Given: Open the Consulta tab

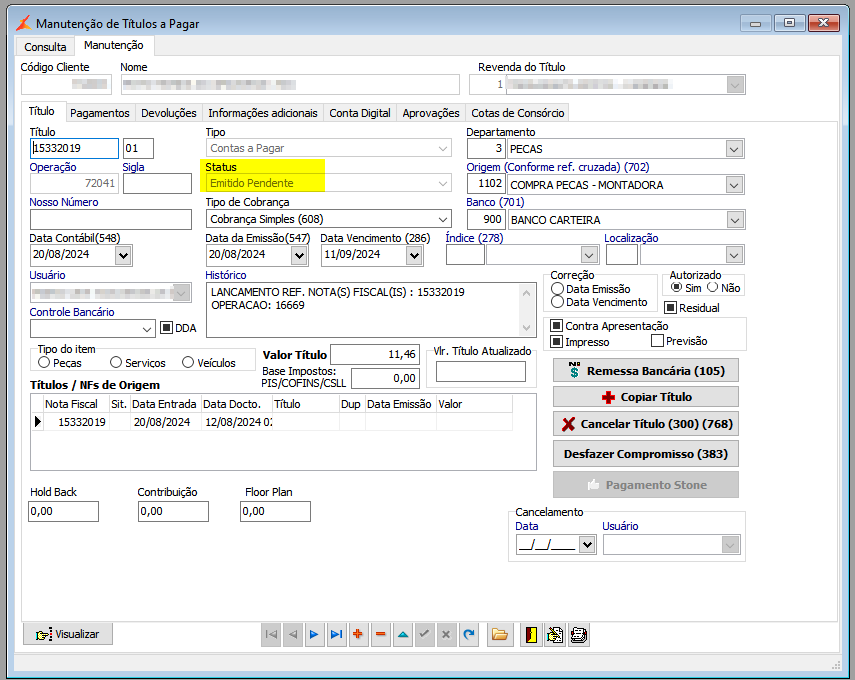Looking at the screenshot, I should [45, 46].
